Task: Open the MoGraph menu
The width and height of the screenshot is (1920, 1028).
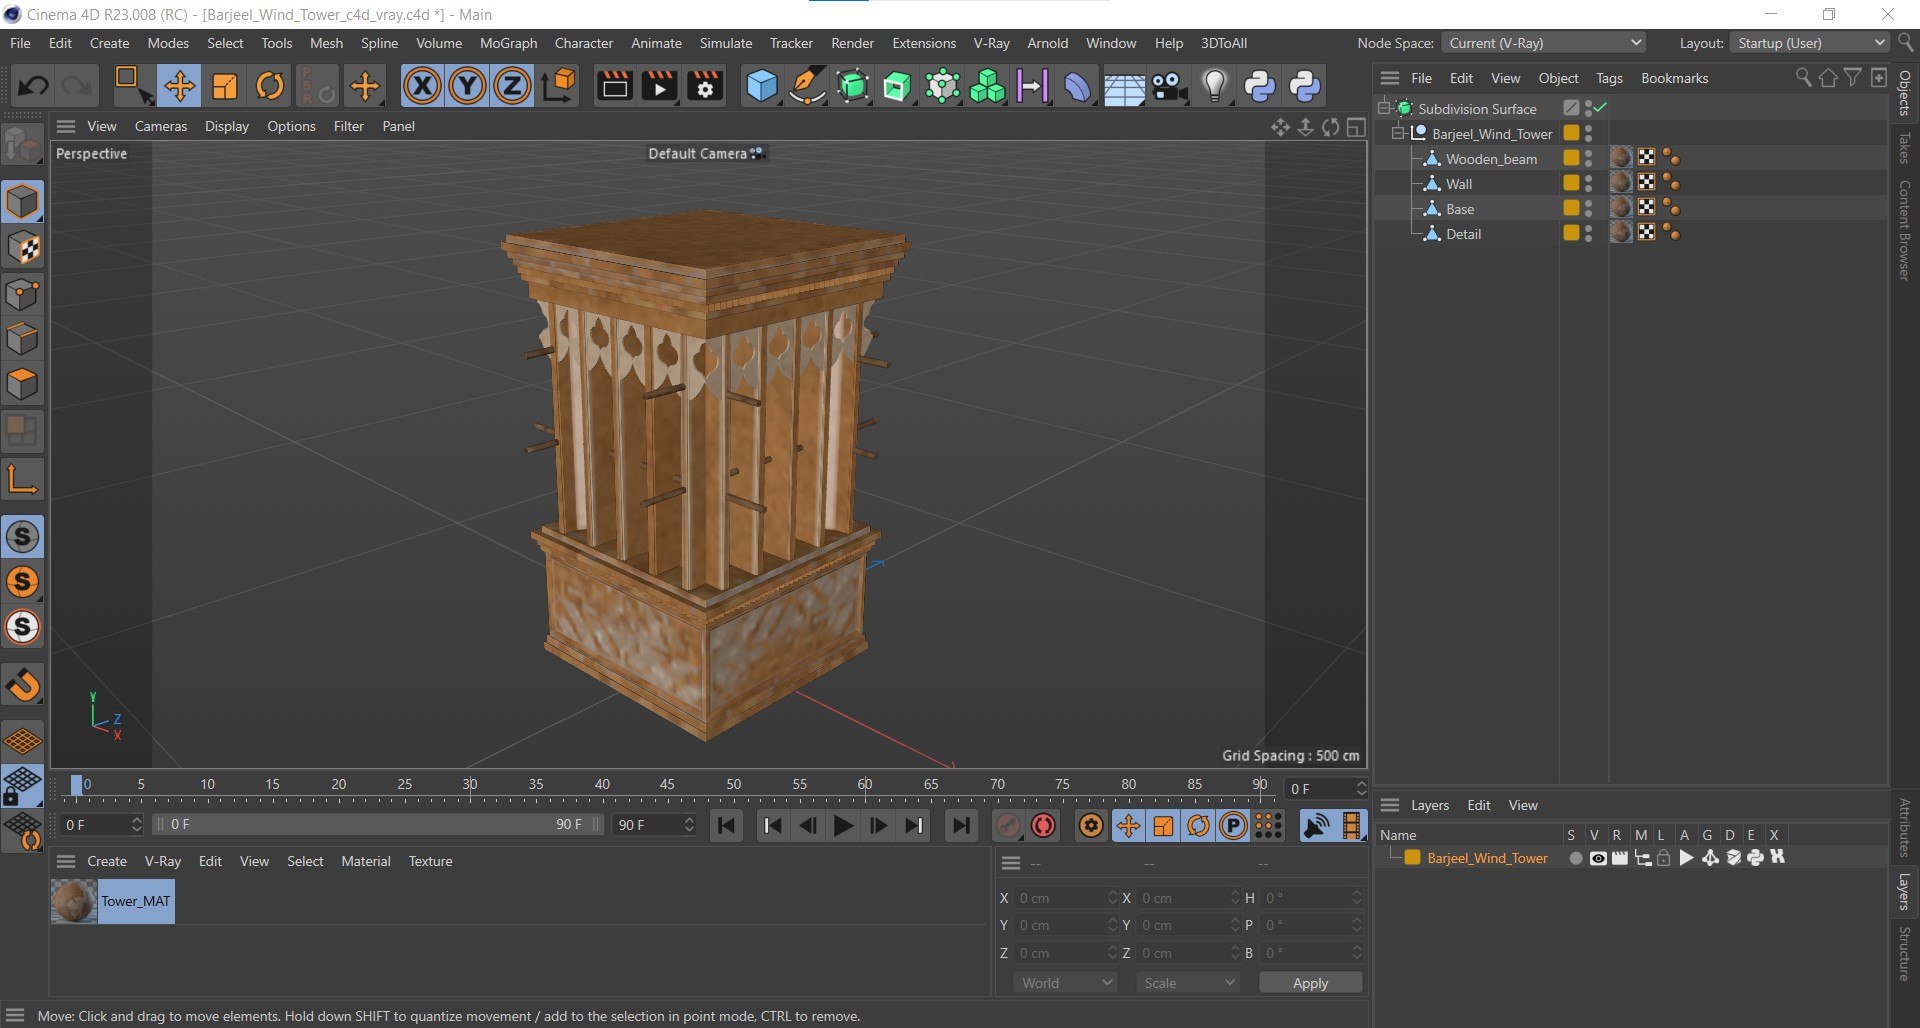Action: 508,43
